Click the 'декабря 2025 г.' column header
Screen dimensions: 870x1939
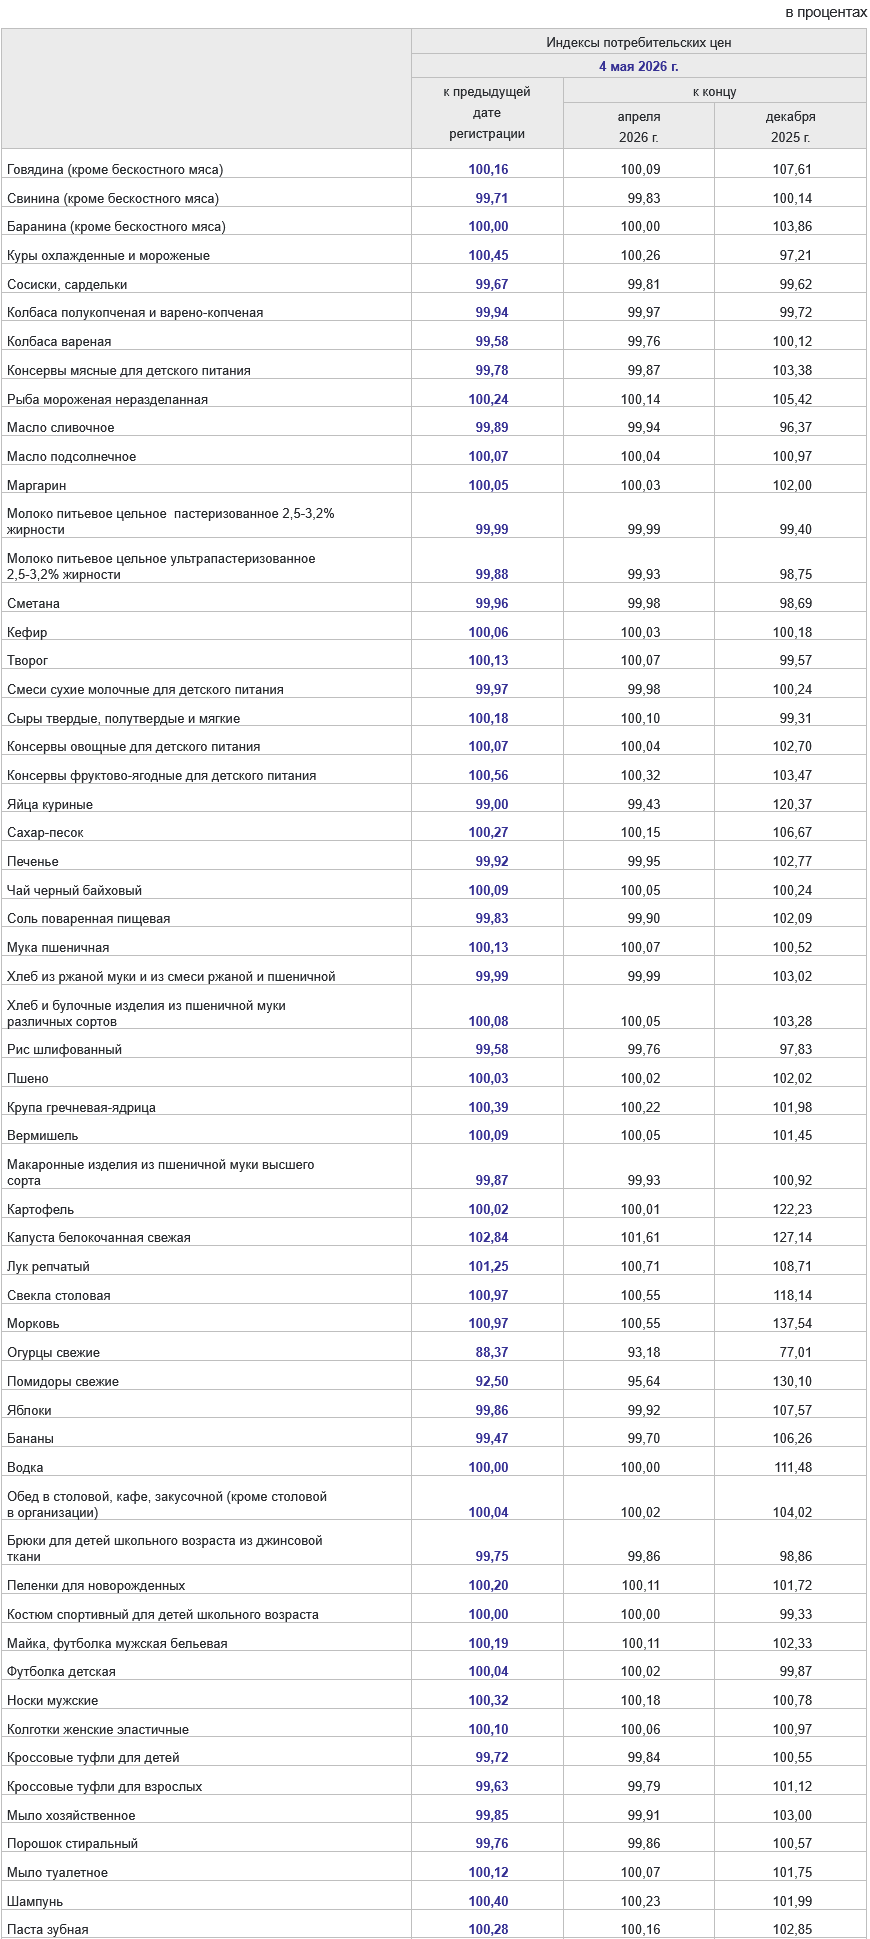(790, 127)
